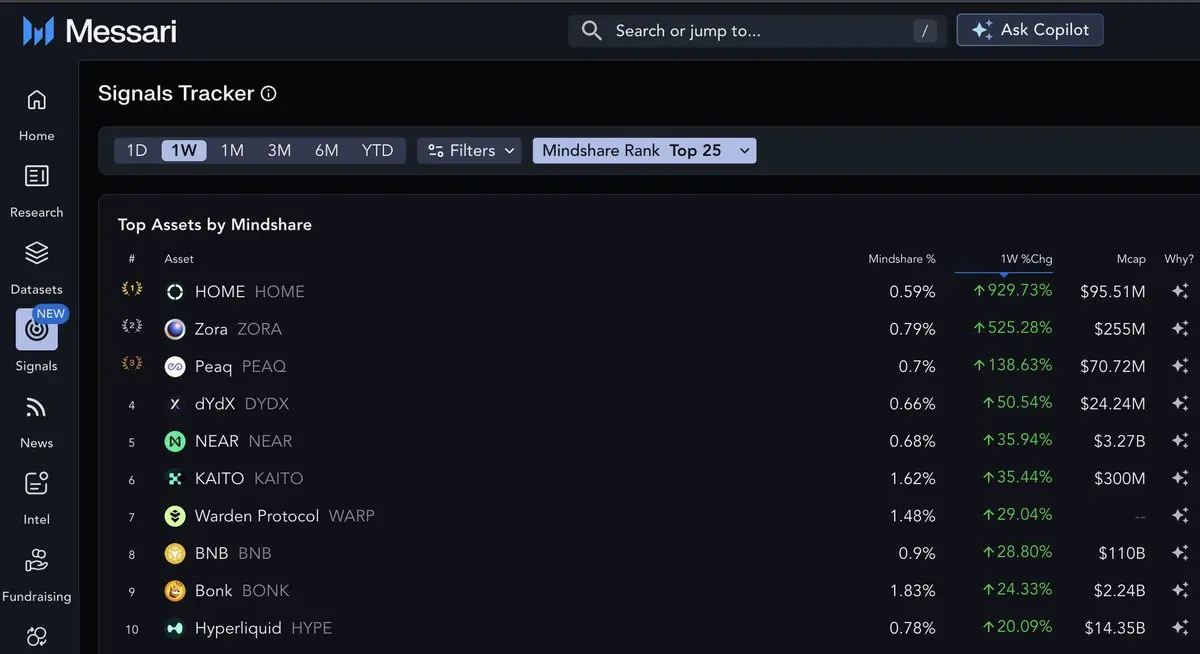1200x654 pixels.
Task: Select the 1D timeframe
Action: click(x=137, y=150)
